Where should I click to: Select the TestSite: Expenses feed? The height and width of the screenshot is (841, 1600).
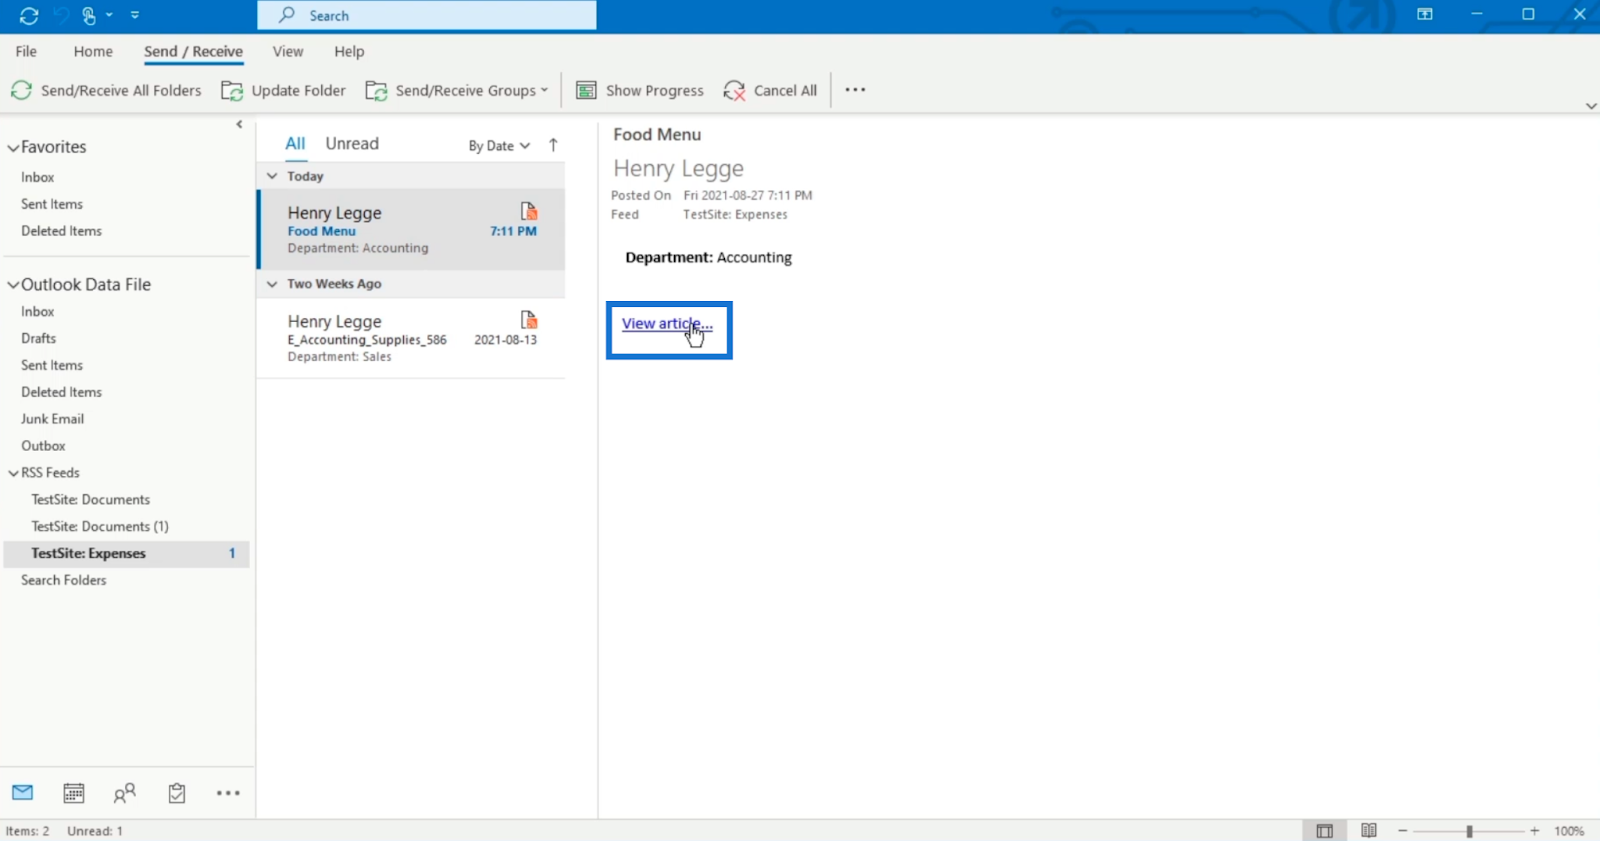click(126, 553)
